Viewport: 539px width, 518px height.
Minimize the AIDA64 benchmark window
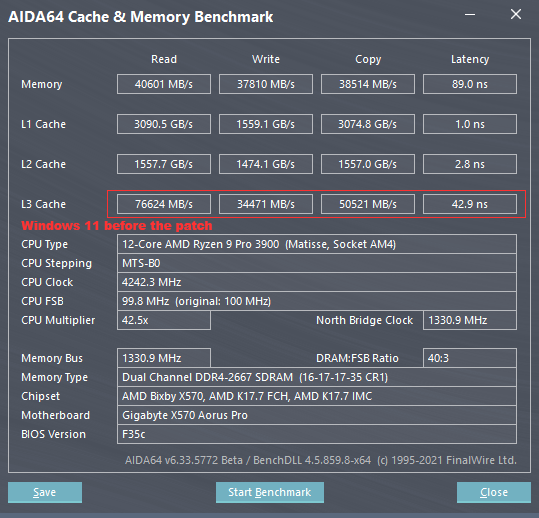pos(470,14)
